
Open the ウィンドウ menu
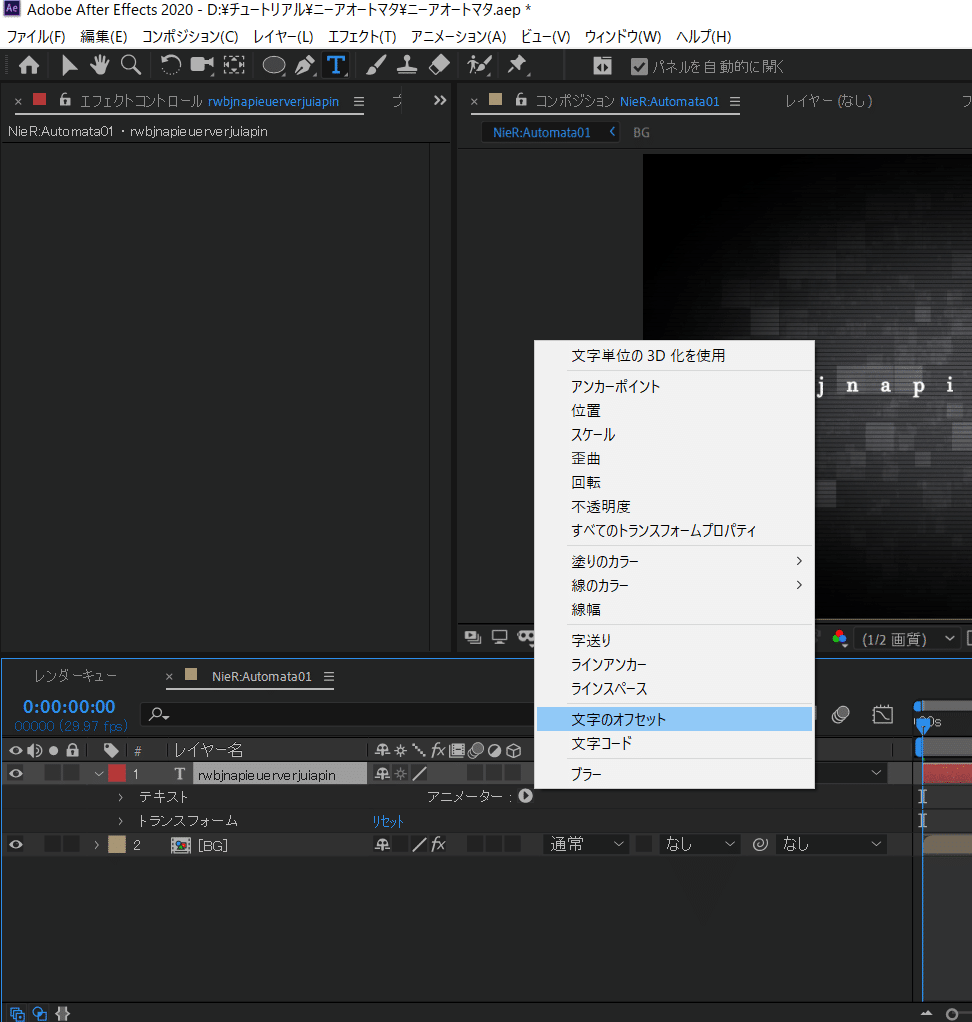pyautogui.click(x=623, y=36)
